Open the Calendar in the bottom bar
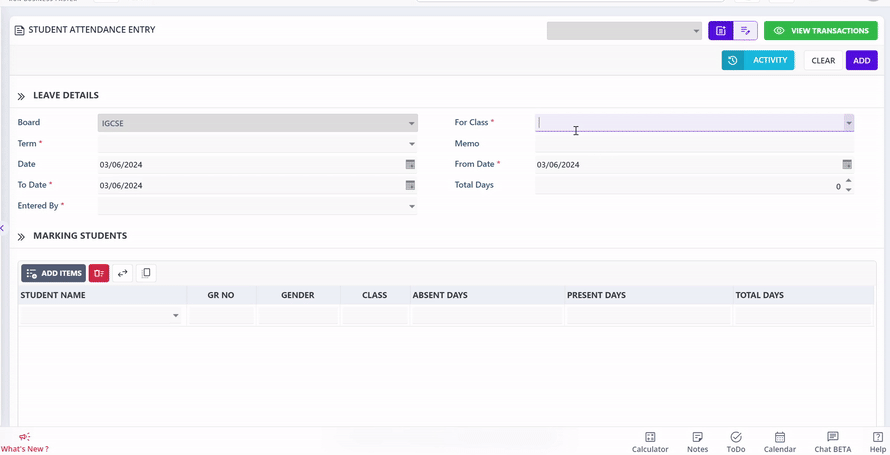890x455 pixels. [780, 442]
